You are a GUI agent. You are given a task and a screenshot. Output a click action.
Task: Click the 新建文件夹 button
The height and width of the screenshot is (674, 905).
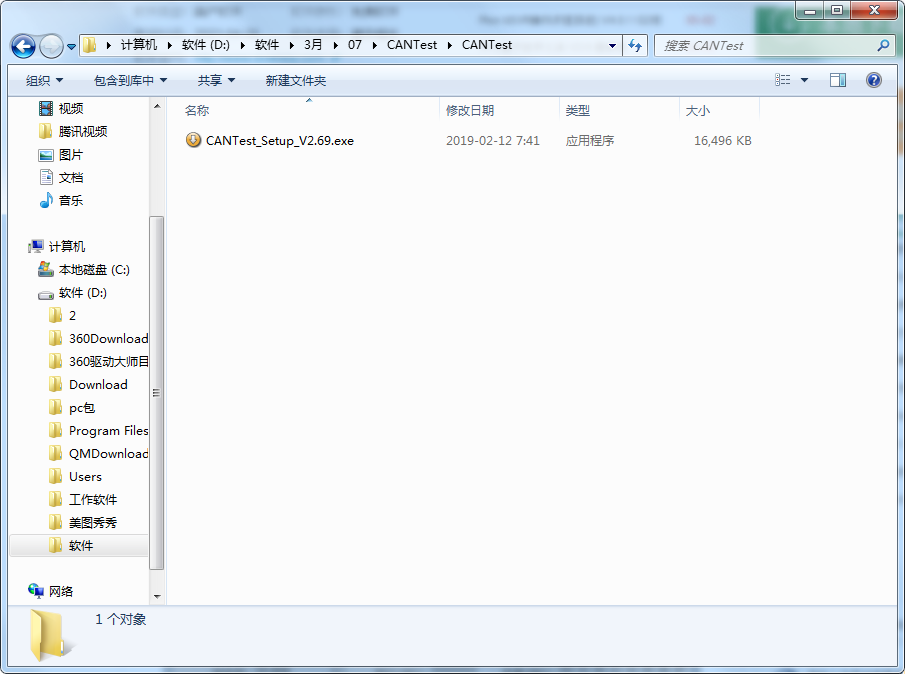pos(295,80)
